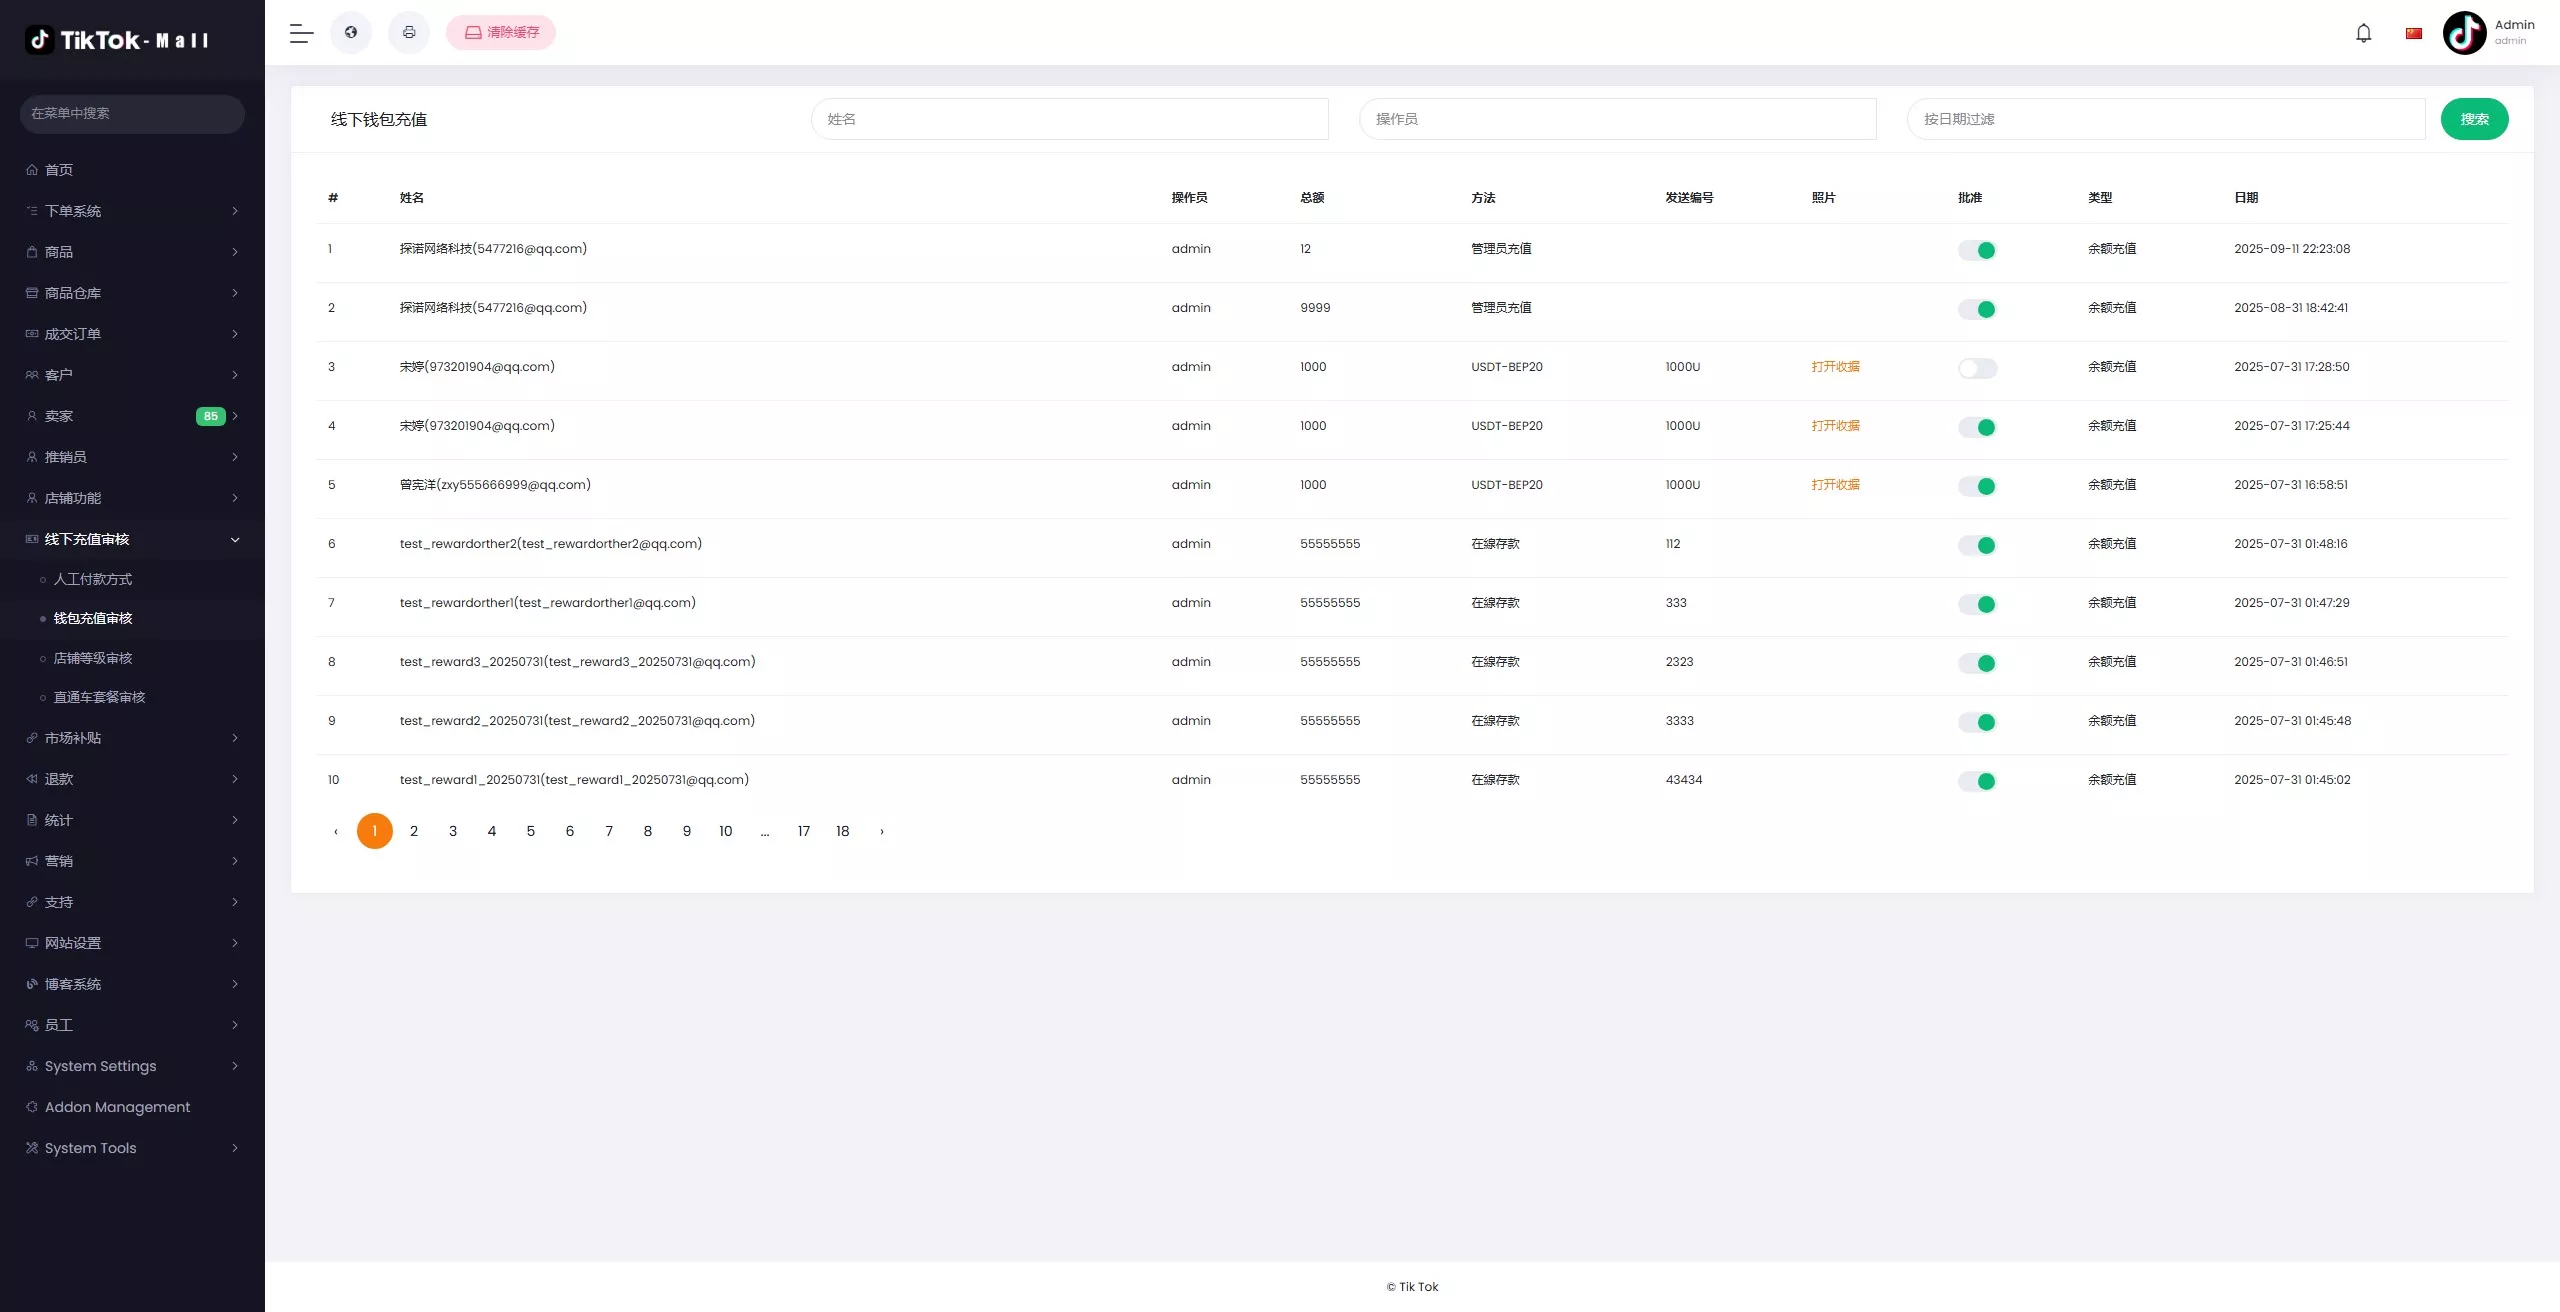Click the green 搜索 button
This screenshot has width=2560, height=1312.
(x=2474, y=119)
